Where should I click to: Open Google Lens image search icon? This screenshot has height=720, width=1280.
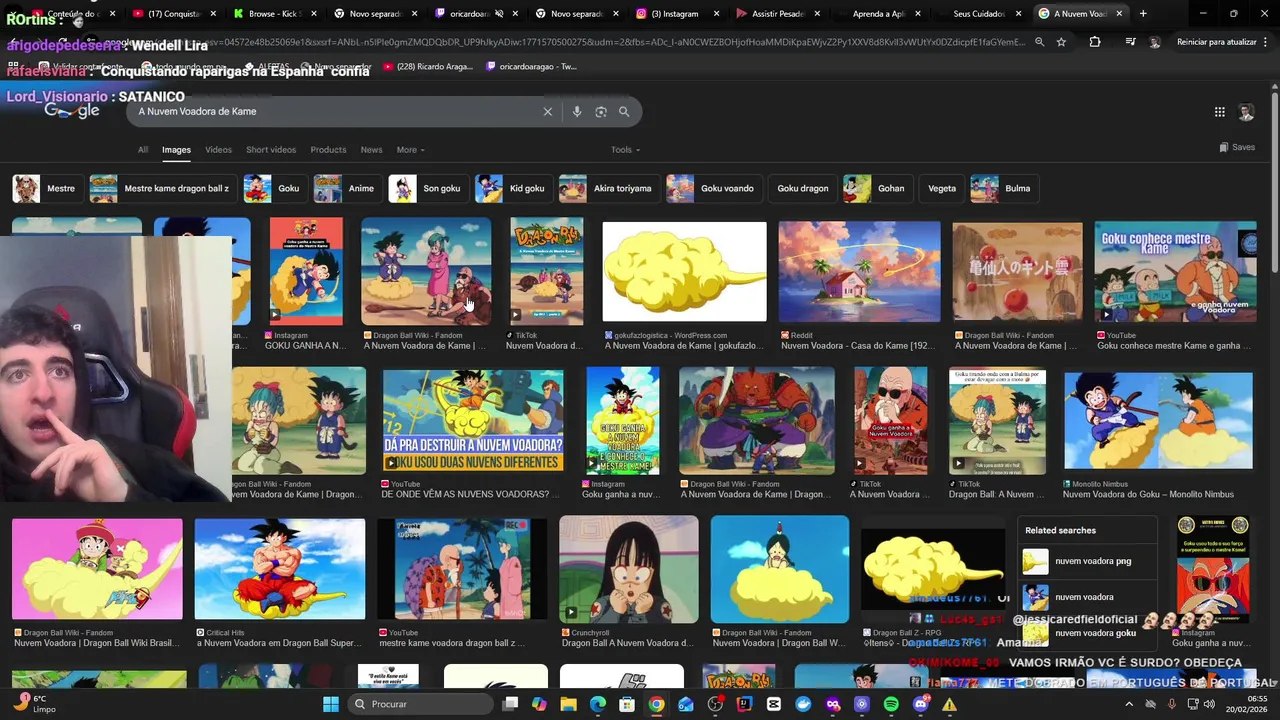pyautogui.click(x=601, y=112)
